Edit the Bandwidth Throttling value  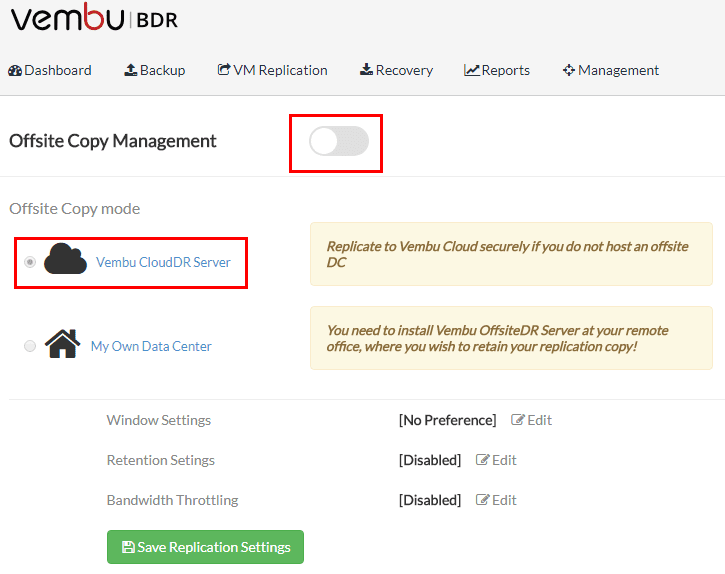[x=497, y=500]
